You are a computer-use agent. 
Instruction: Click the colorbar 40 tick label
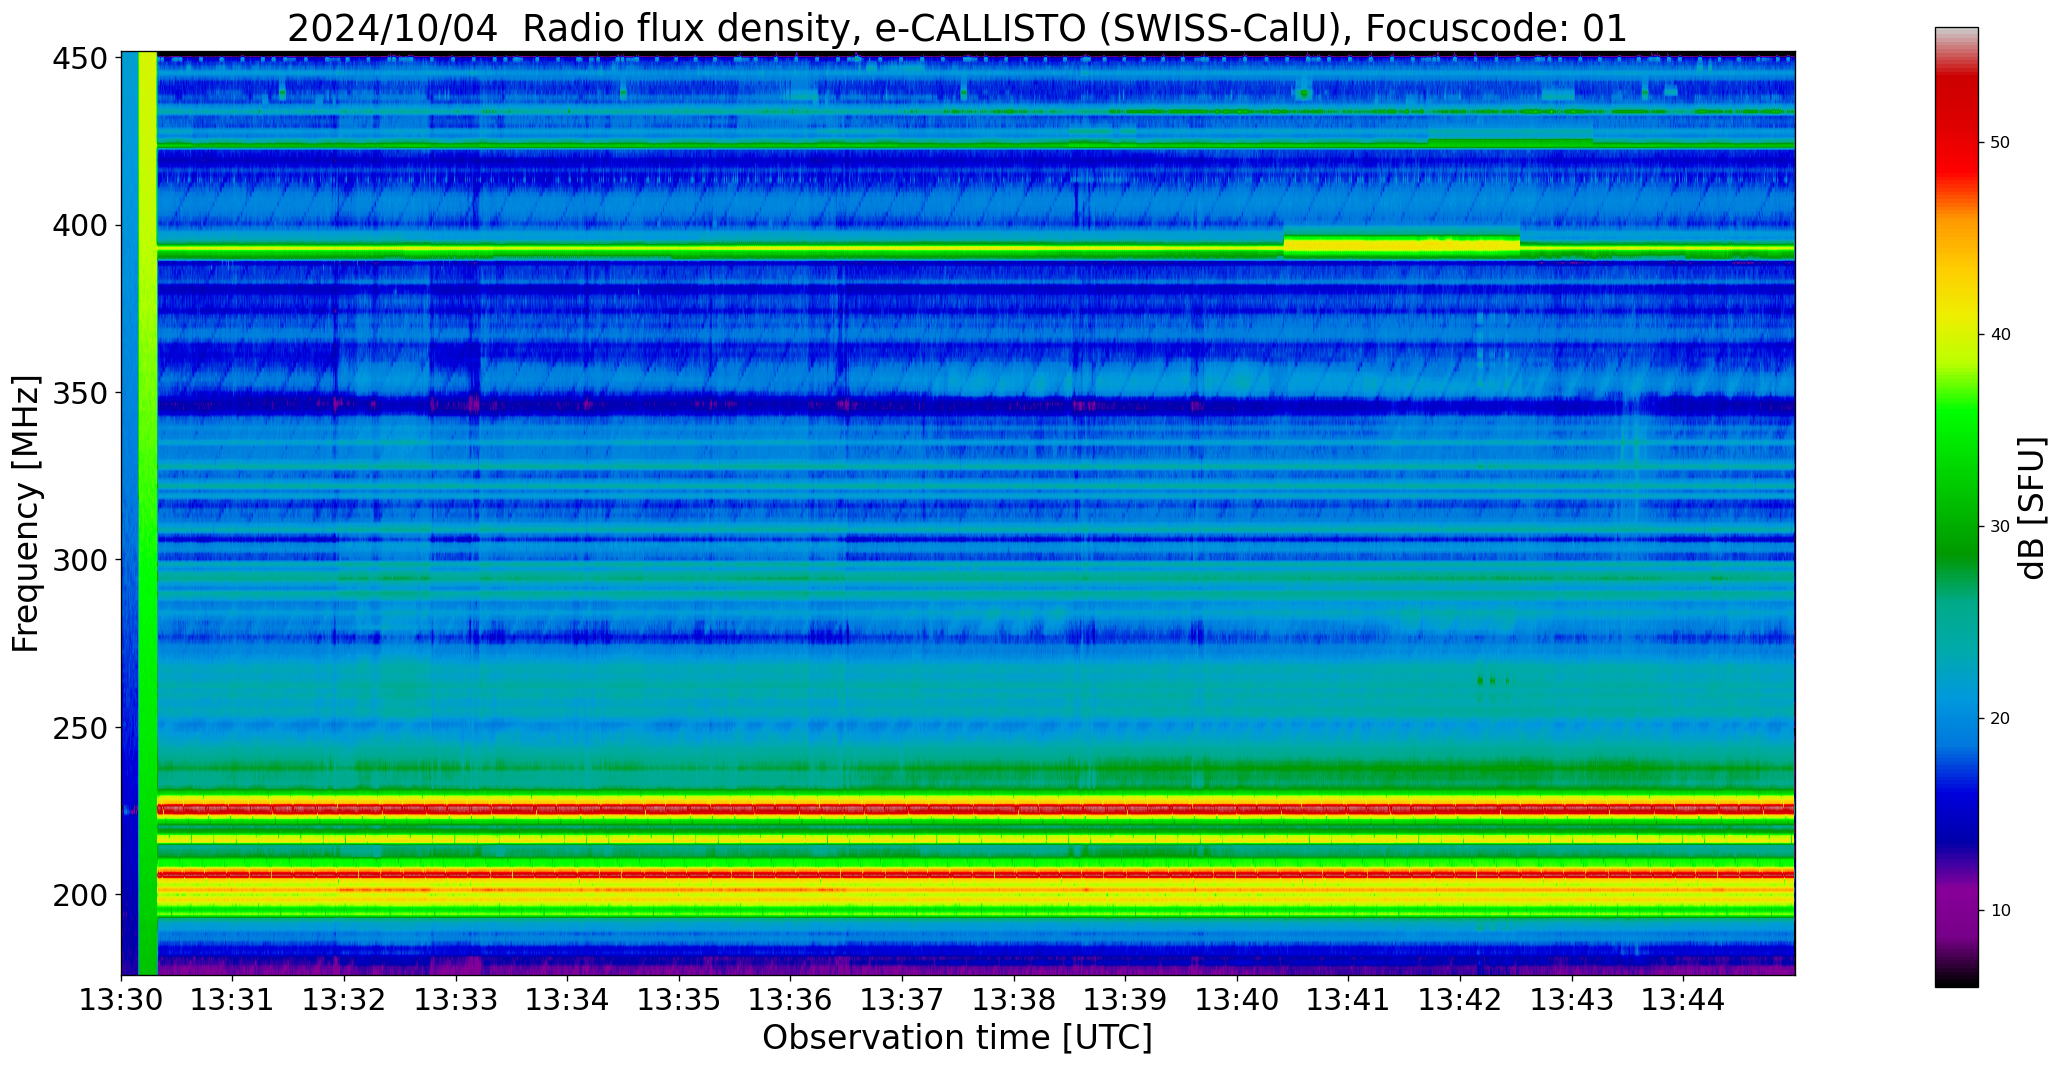(2000, 335)
